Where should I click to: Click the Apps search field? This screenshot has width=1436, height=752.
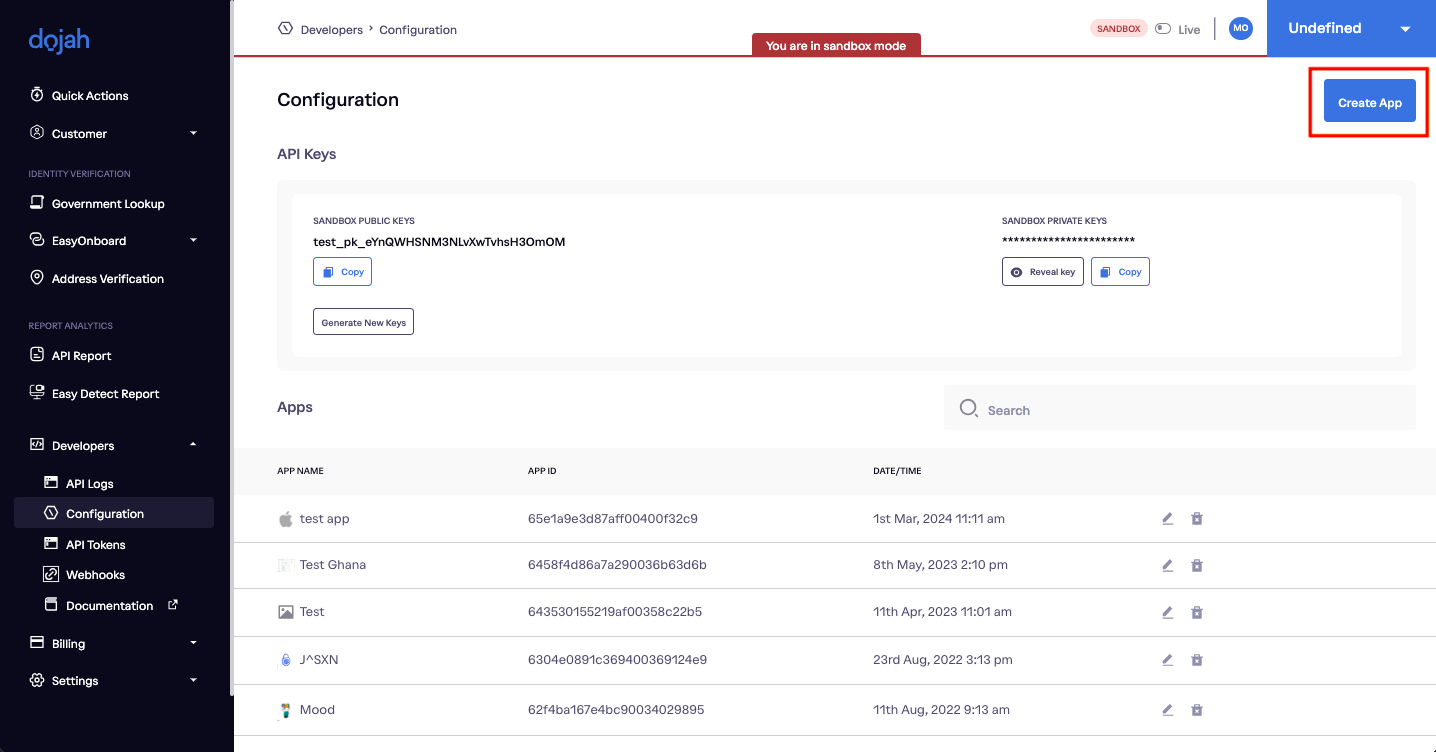(1180, 408)
